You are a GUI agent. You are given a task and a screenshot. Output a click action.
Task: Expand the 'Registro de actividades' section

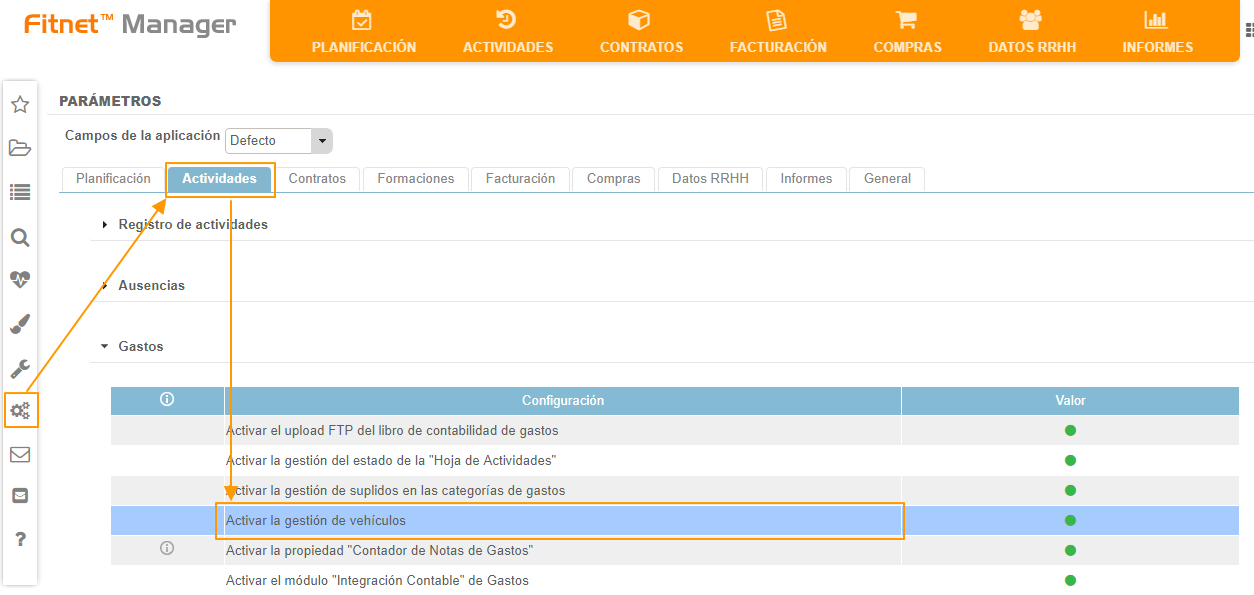[192, 225]
